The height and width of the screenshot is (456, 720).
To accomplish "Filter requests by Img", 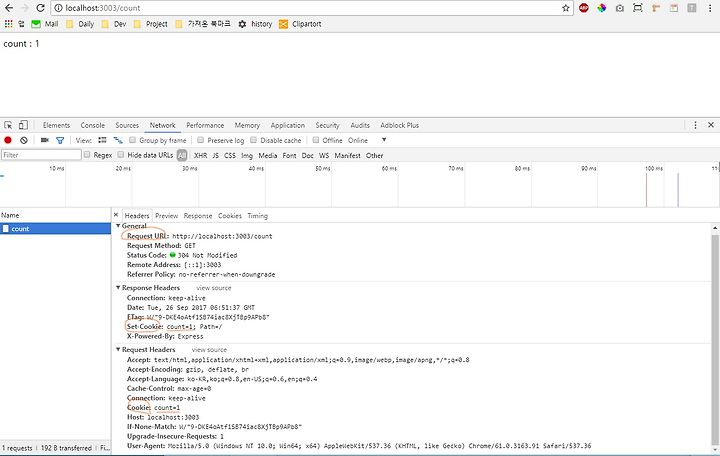I will pyautogui.click(x=247, y=155).
